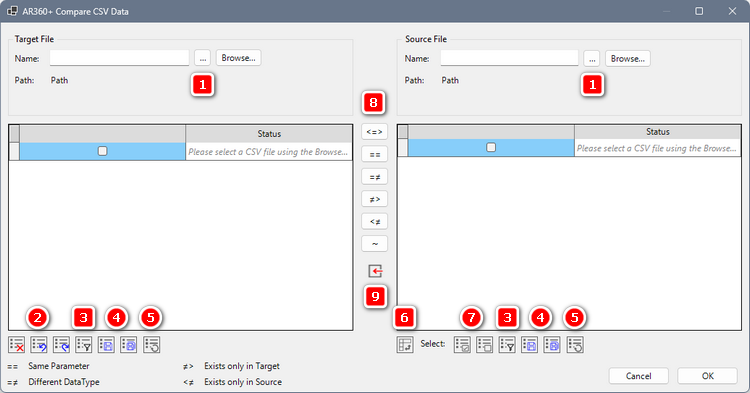Image resolution: width=750 pixels, height=393 pixels.
Task: Click the 'Different DataType' legend text
Action: coord(64,382)
